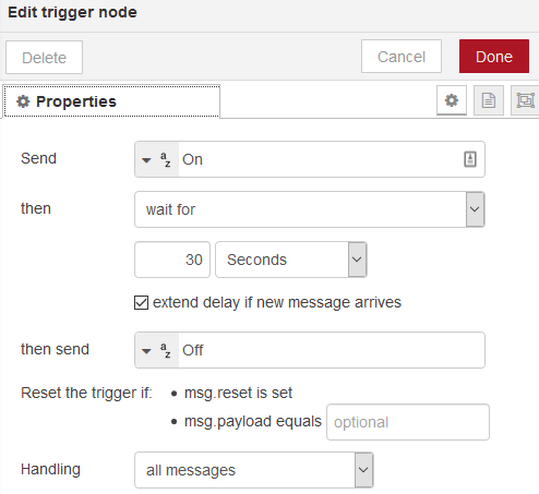The height and width of the screenshot is (494, 539).
Task: Click the Off value text field
Action: point(331,350)
